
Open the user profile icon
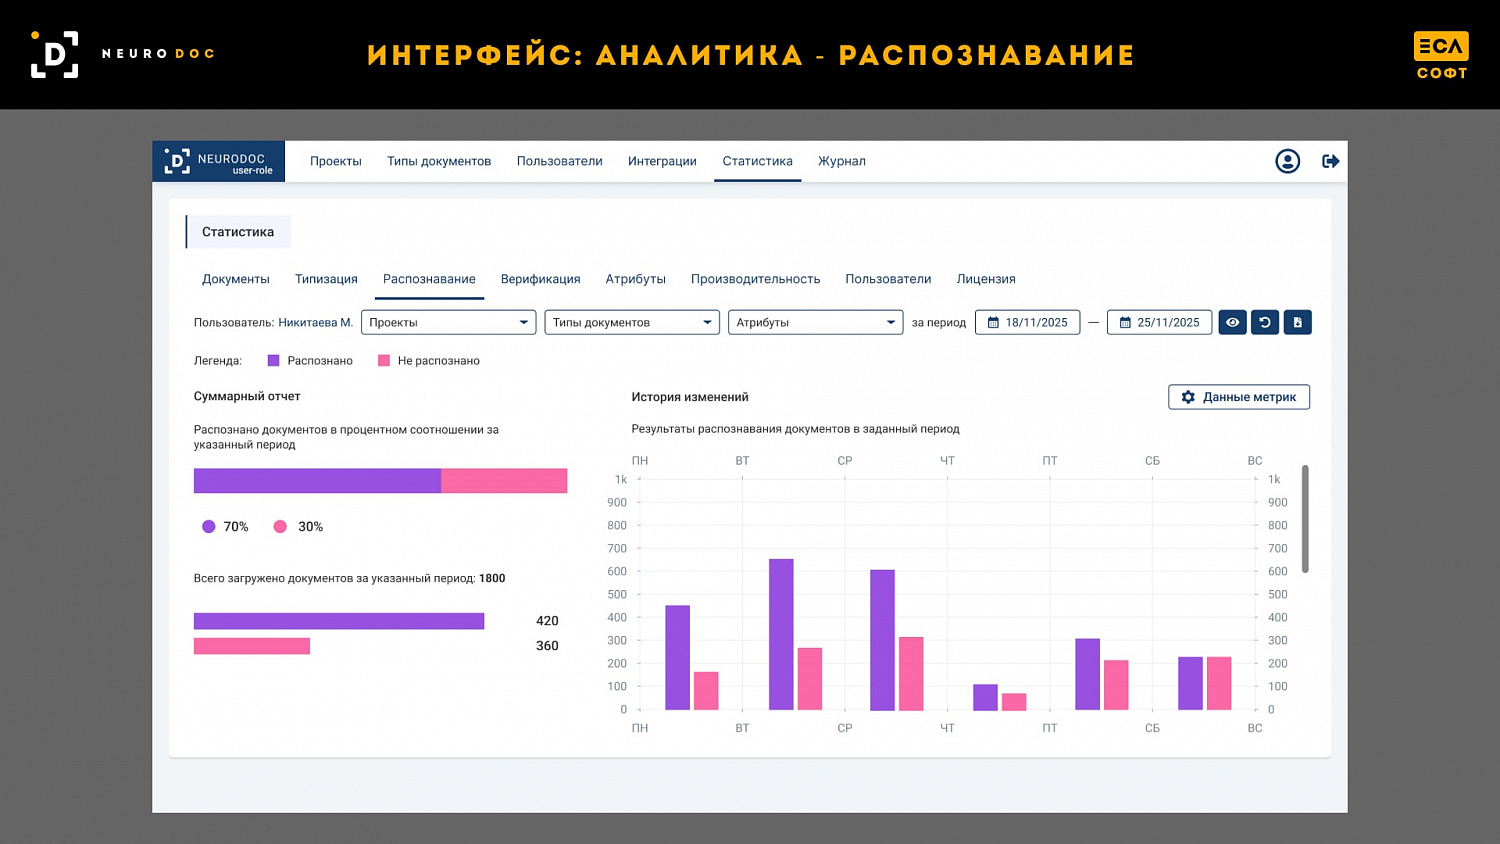coord(1287,161)
